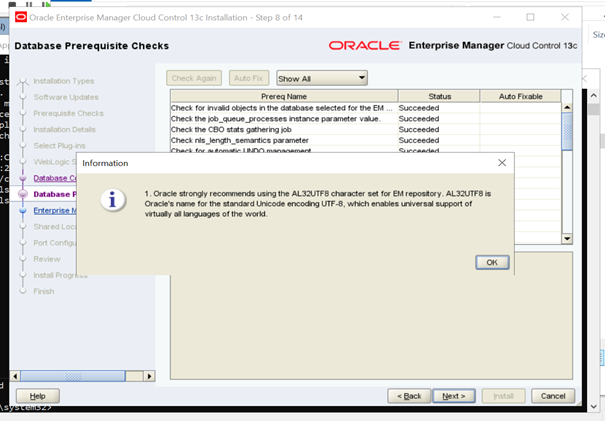Close the Information dialog with X

(x=501, y=162)
